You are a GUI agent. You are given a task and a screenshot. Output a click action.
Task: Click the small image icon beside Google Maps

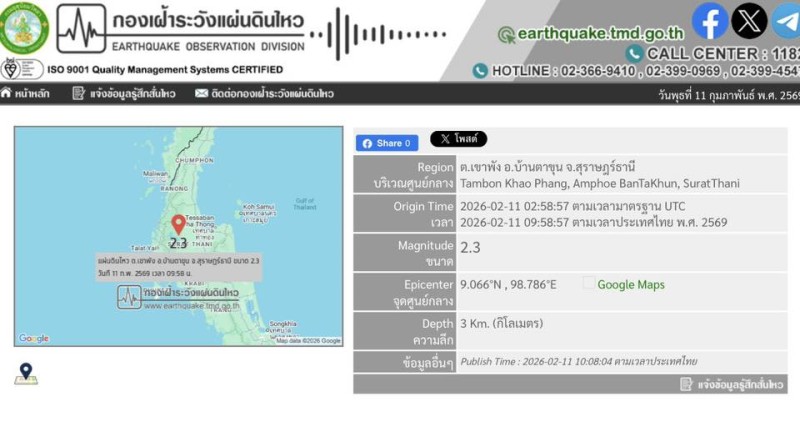click(x=589, y=284)
